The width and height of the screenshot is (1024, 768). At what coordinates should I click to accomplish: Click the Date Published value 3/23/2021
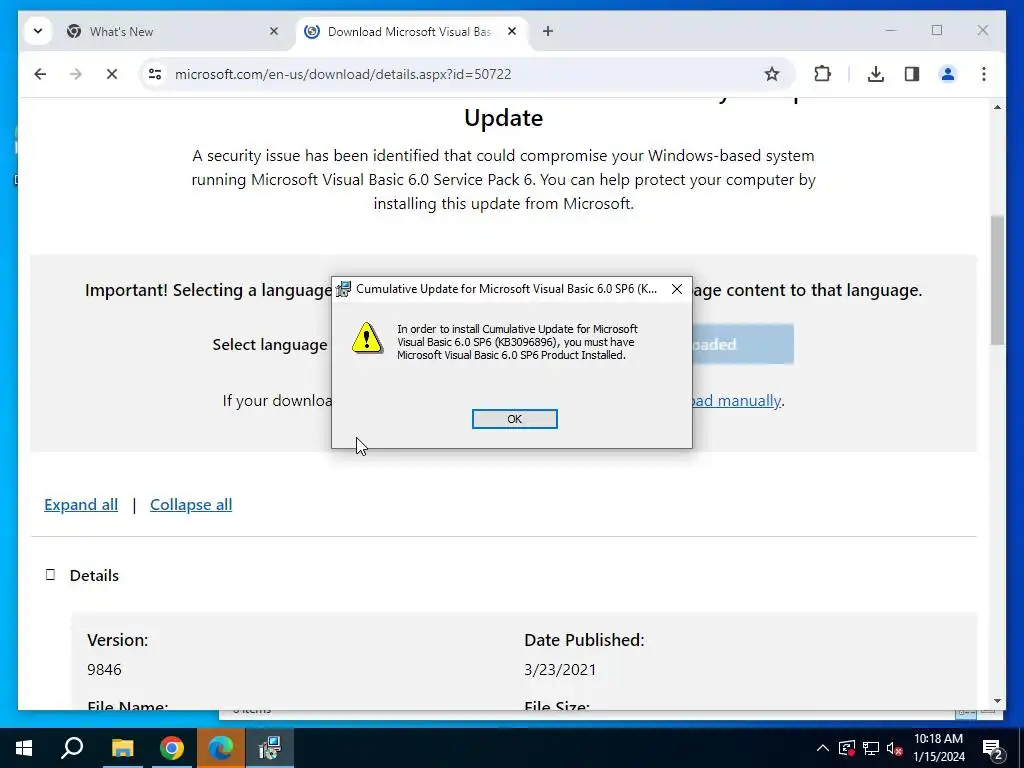click(560, 669)
